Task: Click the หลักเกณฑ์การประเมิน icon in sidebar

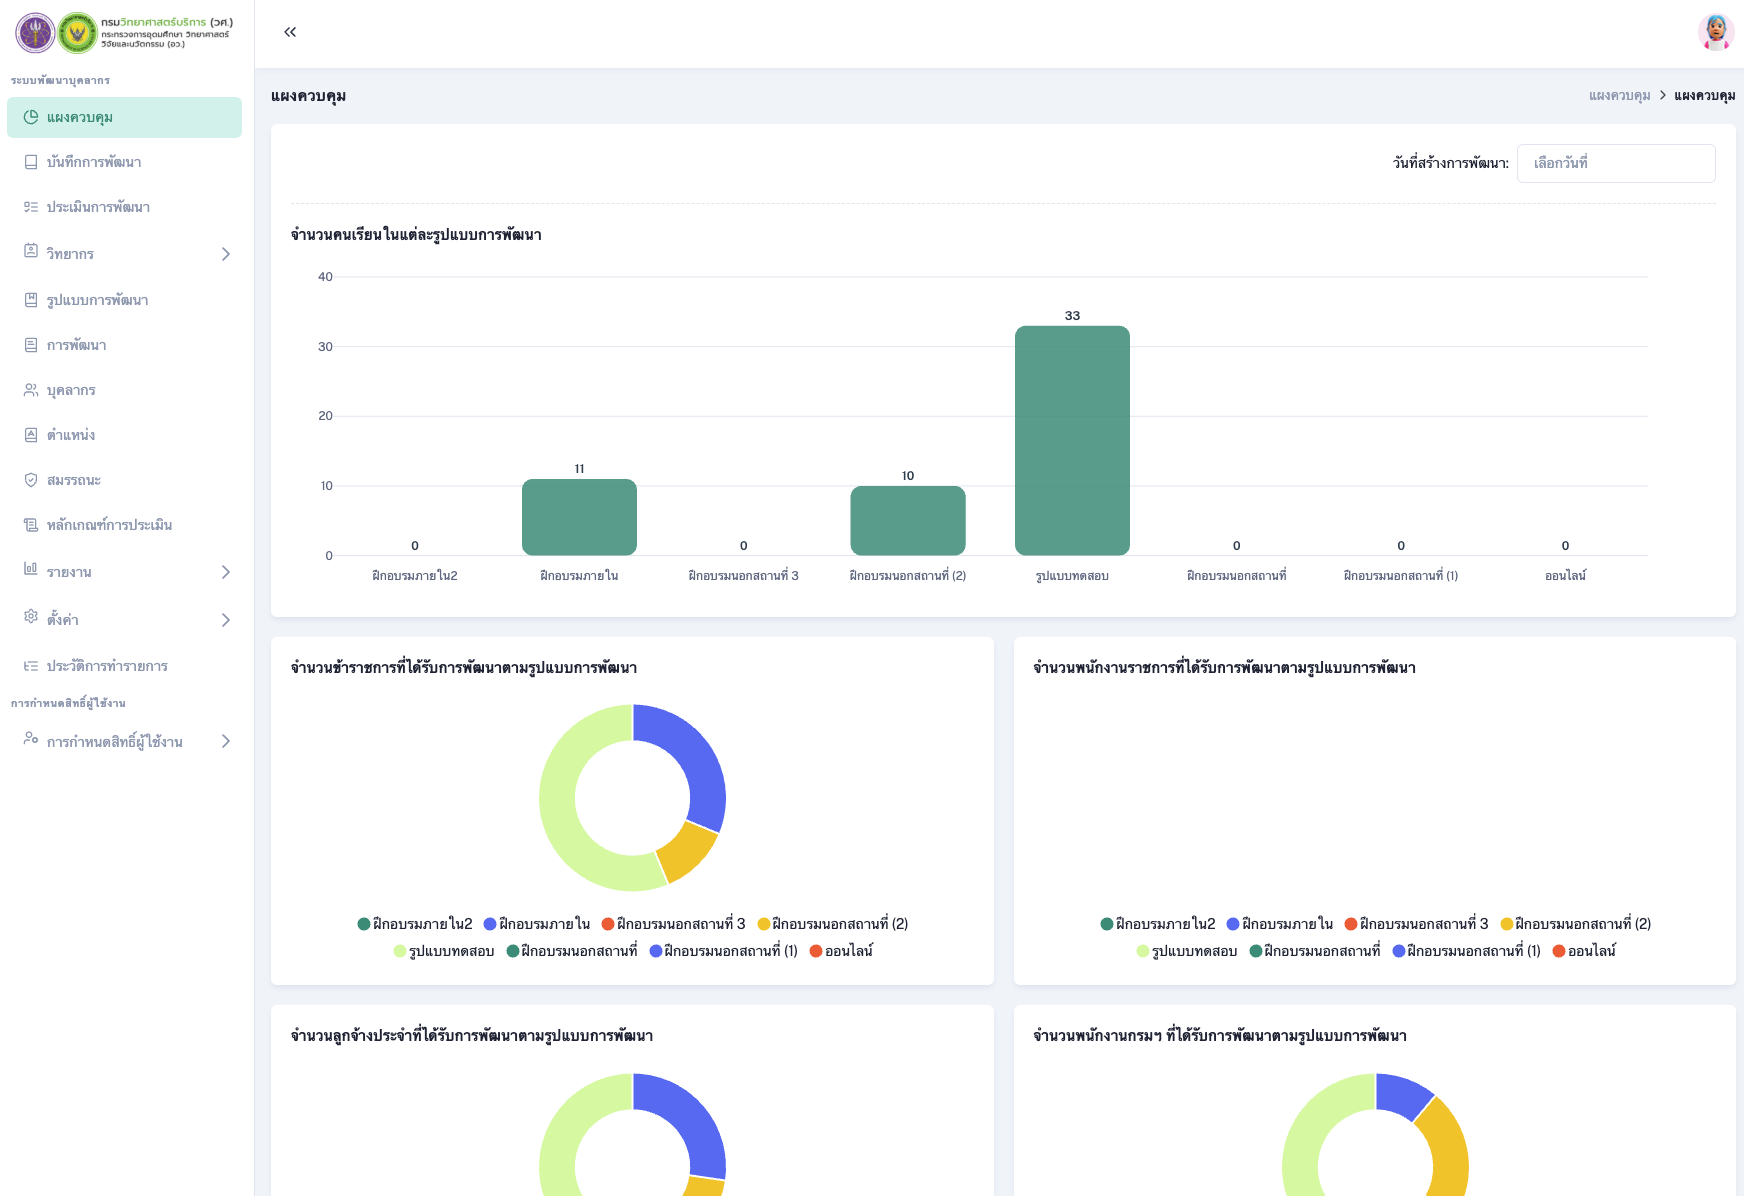Action: [x=31, y=525]
